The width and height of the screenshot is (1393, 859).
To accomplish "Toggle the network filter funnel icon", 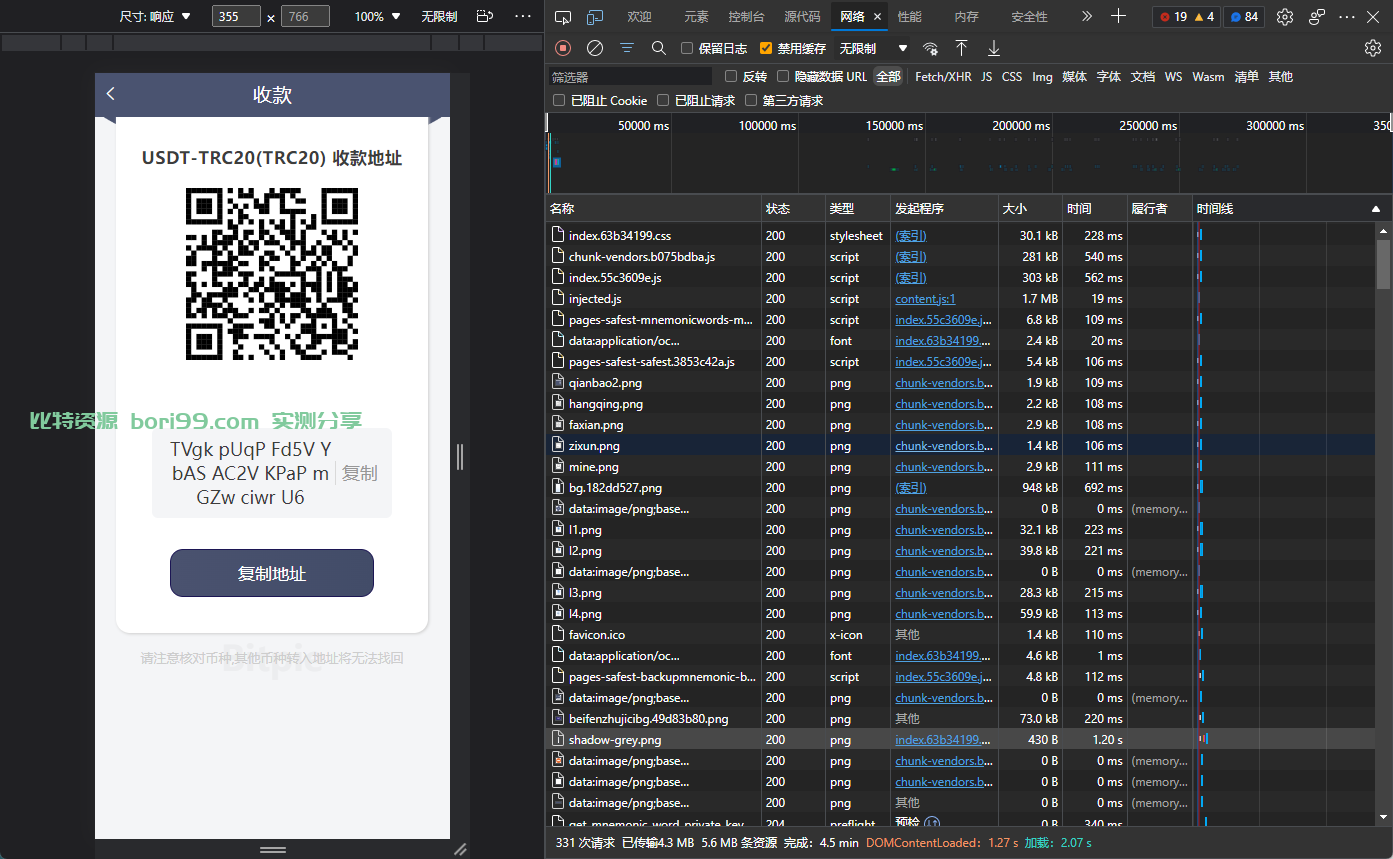I will coord(627,48).
